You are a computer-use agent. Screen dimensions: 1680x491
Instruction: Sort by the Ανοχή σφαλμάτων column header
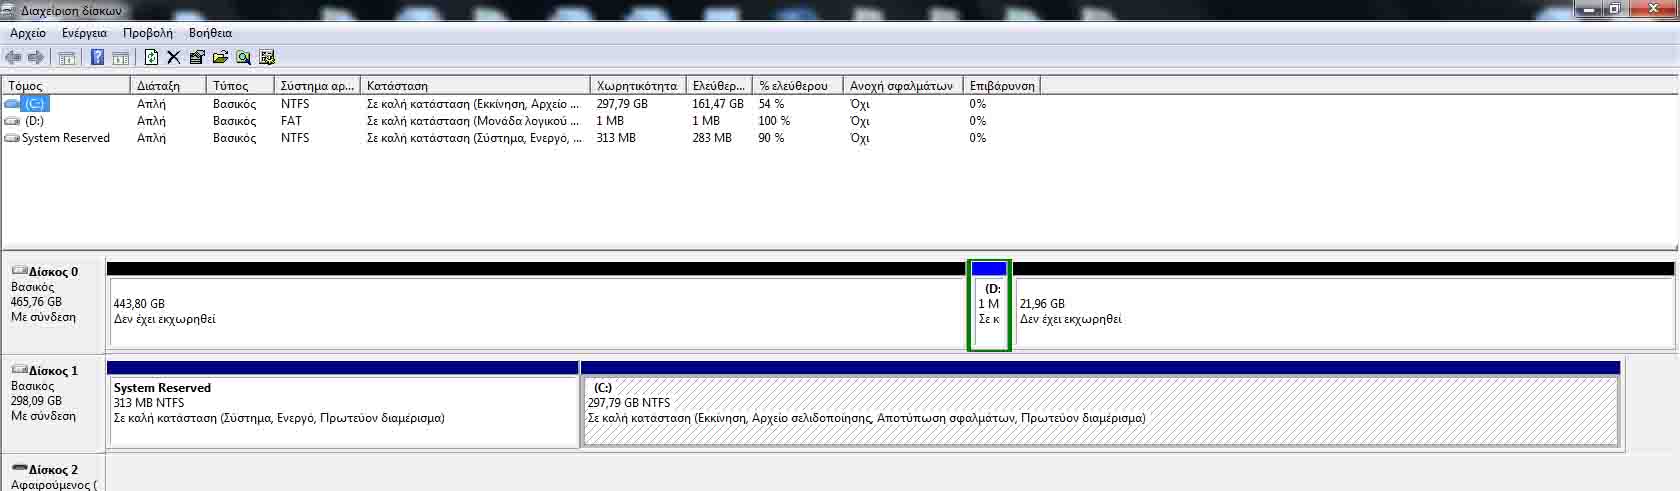(903, 86)
